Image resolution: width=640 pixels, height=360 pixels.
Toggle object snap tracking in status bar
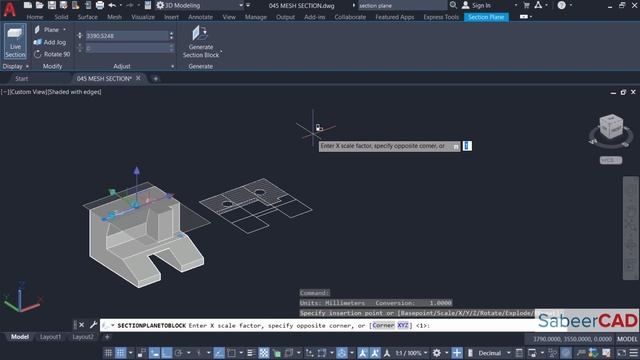pos(219,353)
